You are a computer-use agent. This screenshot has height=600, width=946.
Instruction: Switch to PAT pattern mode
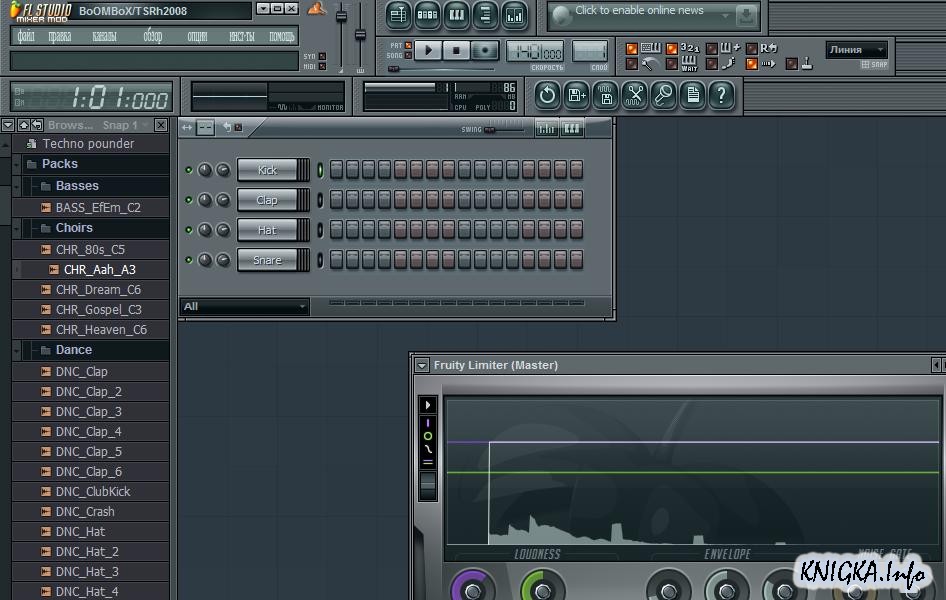408,45
